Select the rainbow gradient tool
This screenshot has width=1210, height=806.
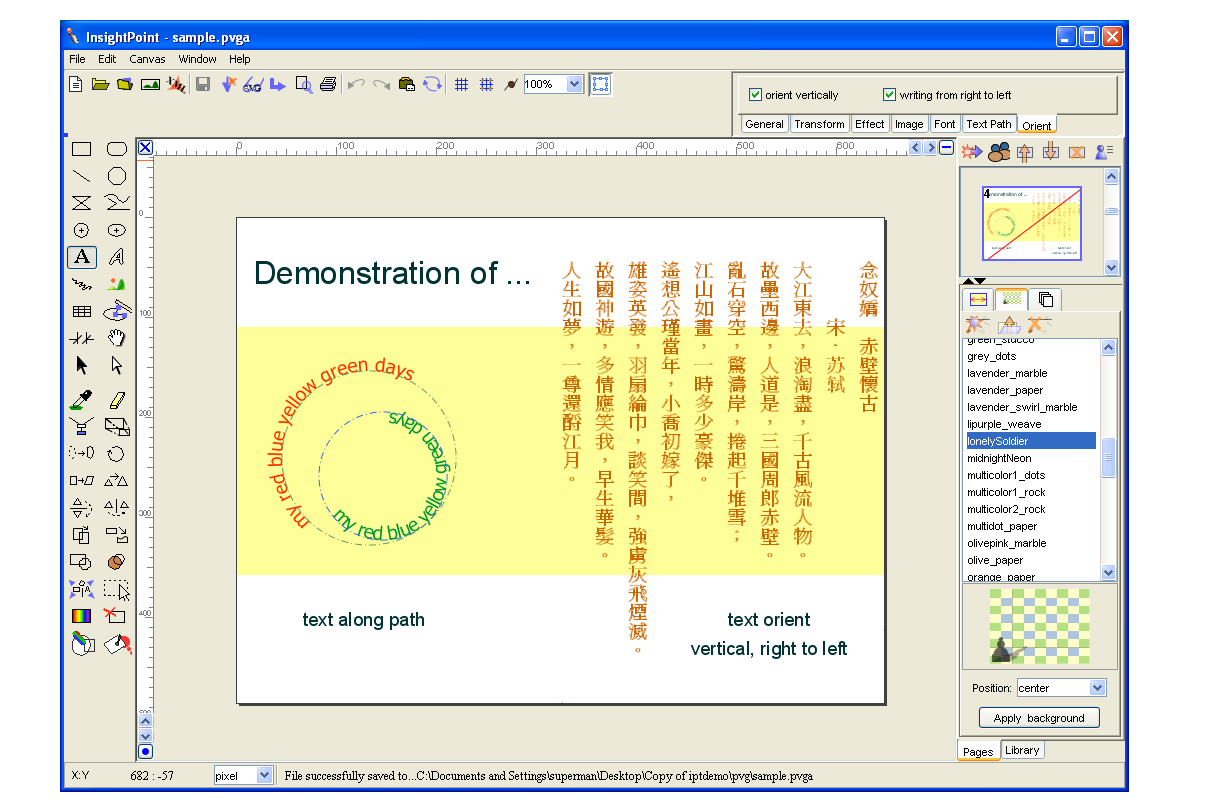82,617
